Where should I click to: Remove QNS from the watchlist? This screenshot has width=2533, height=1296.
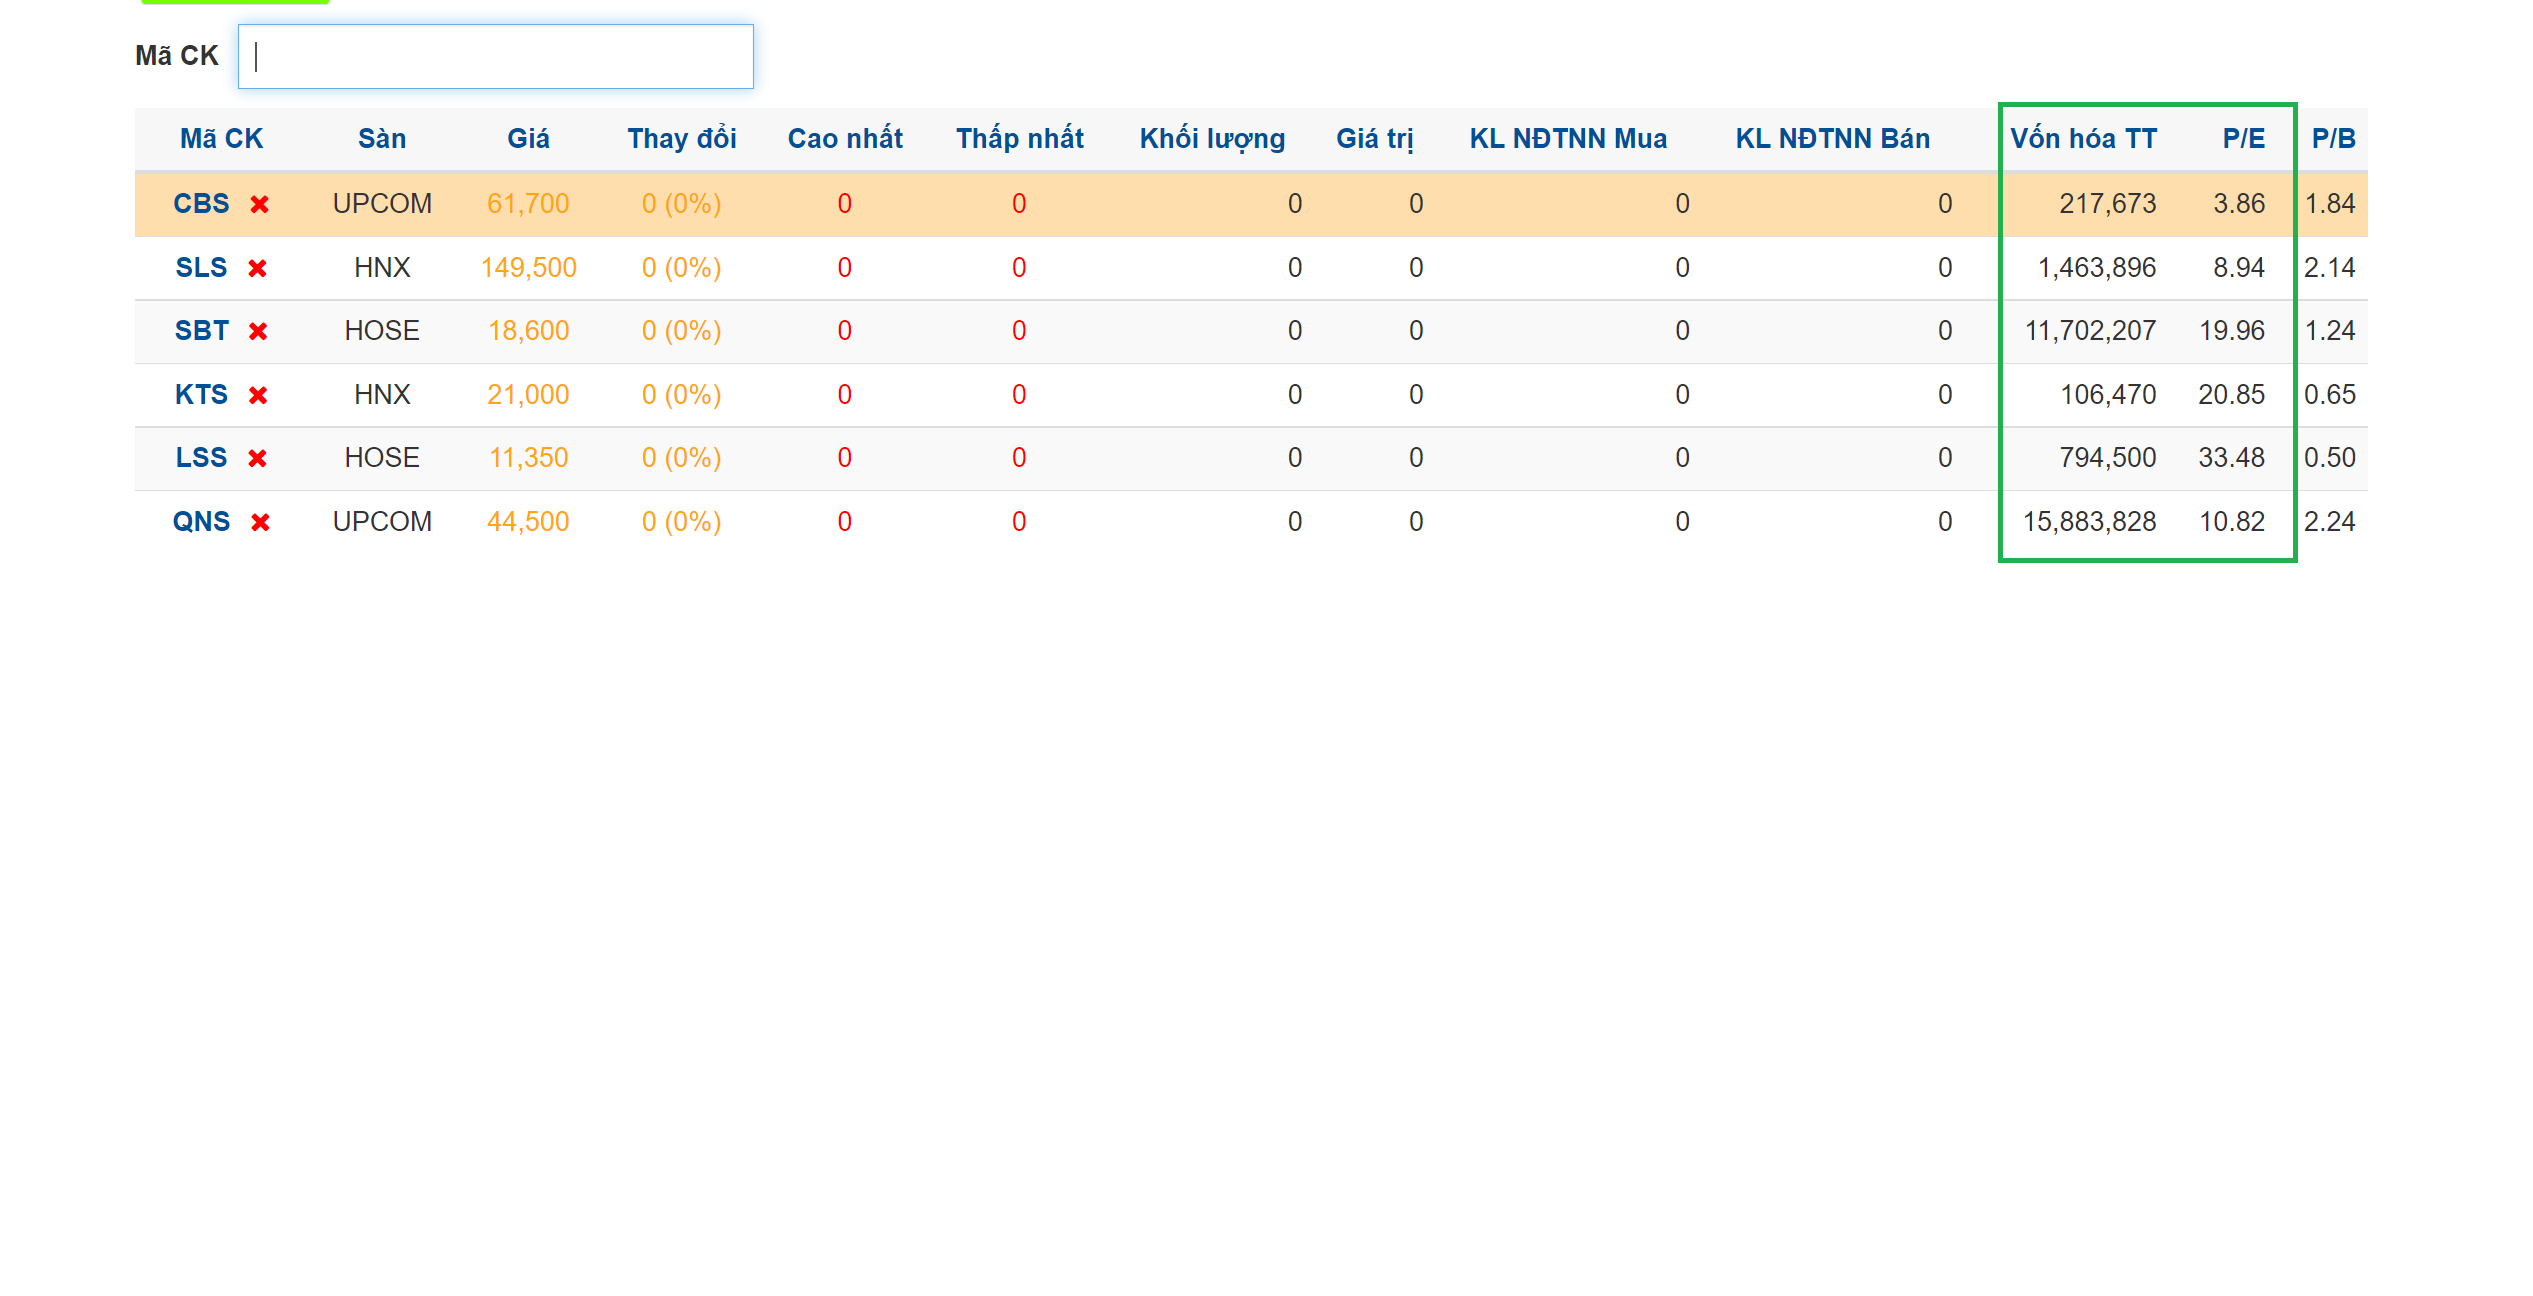[260, 522]
